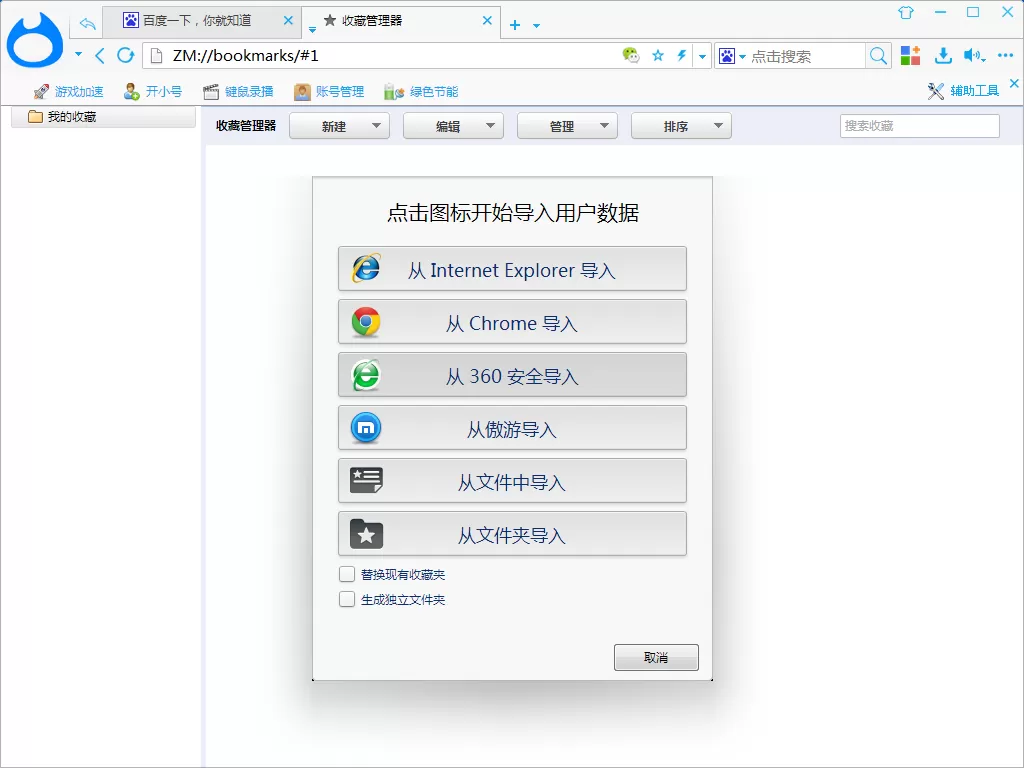Viewport: 1024px width, 768px height.
Task: Click the speaker volume icon
Action: (x=974, y=56)
